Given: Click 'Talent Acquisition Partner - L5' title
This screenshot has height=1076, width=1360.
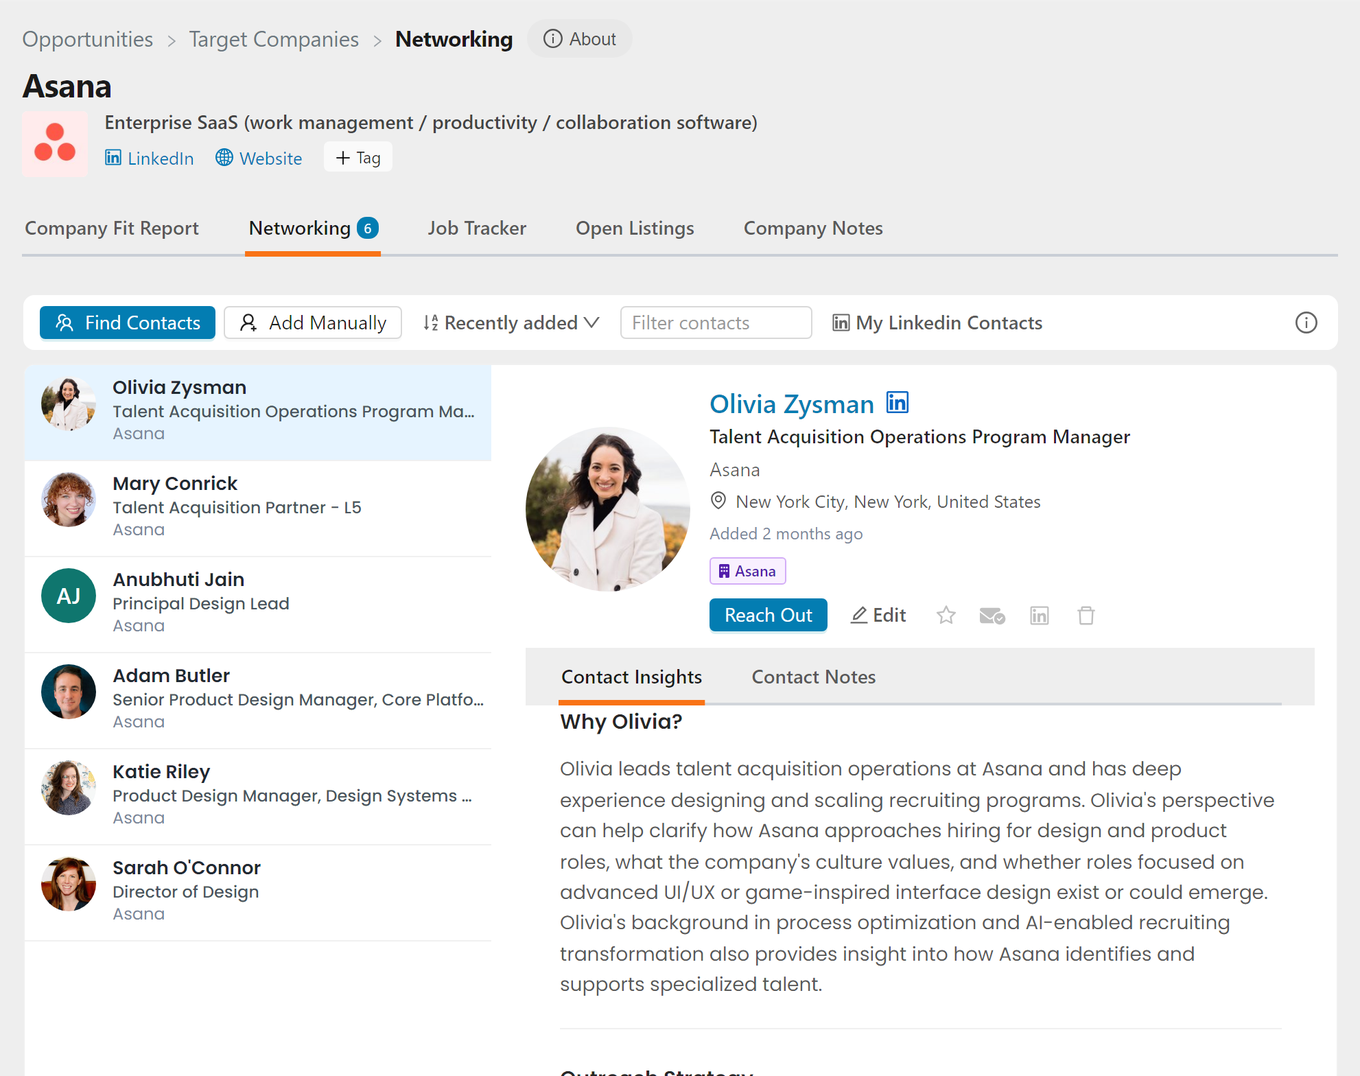Looking at the screenshot, I should point(237,508).
